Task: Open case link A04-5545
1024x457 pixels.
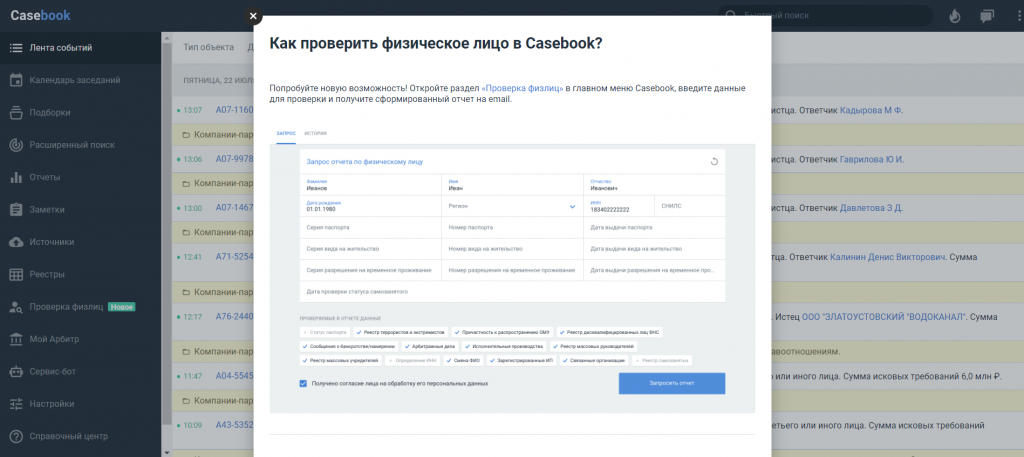Action: (234, 376)
